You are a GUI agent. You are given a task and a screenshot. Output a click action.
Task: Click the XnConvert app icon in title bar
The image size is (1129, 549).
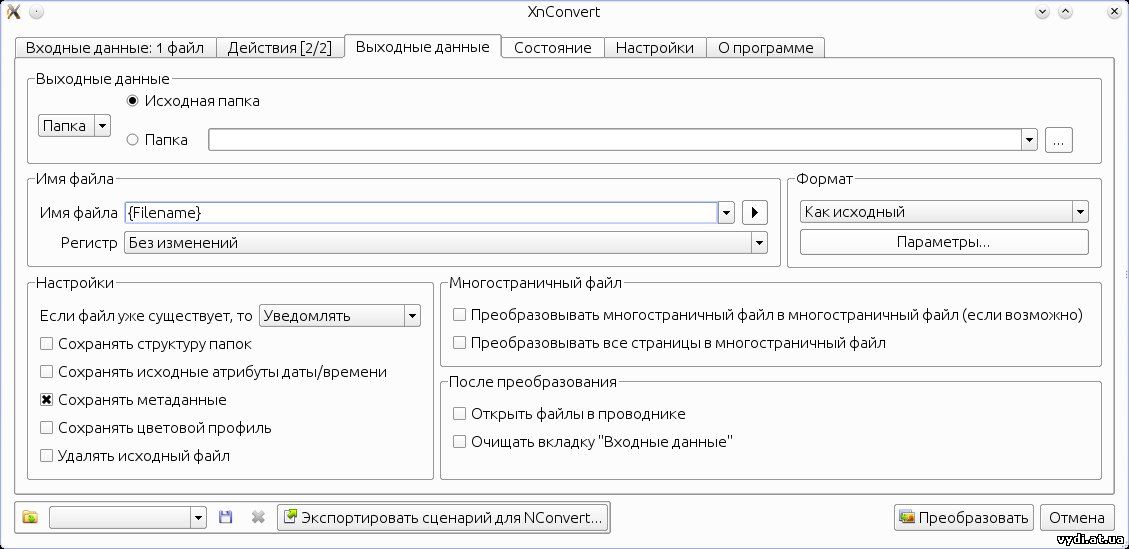(x=13, y=12)
